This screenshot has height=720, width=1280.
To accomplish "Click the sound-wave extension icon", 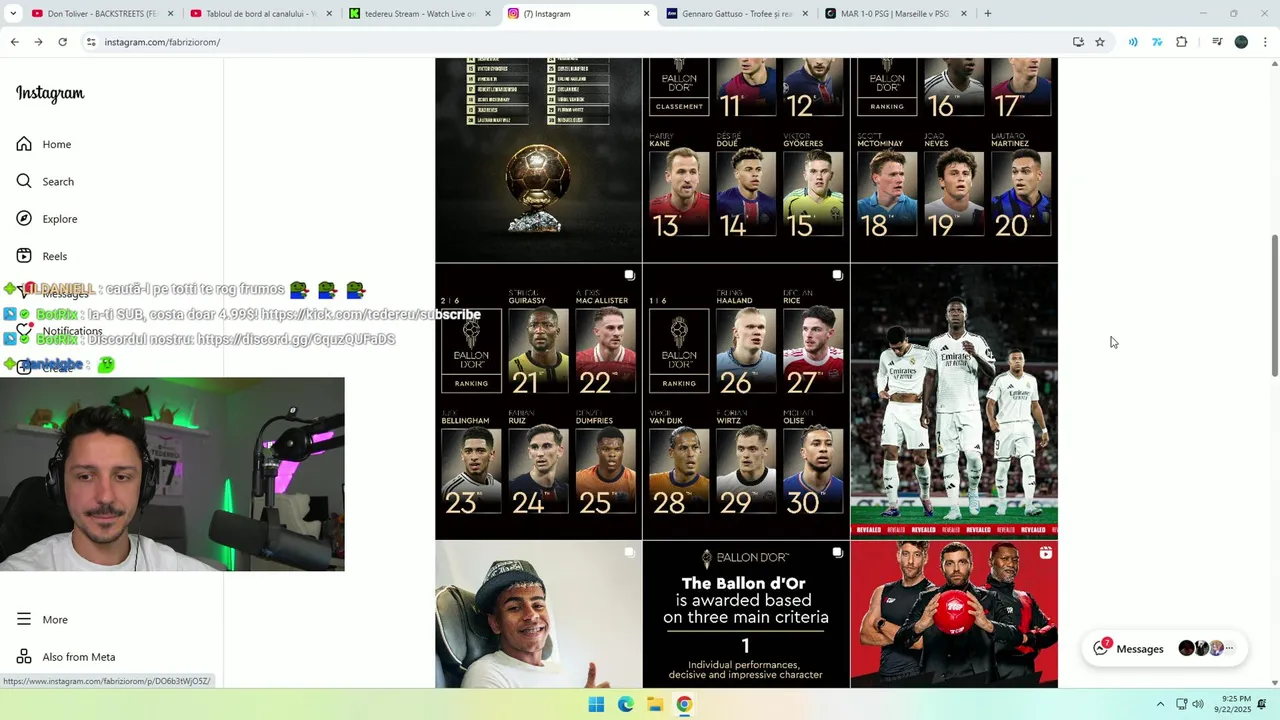I will (x=1133, y=42).
